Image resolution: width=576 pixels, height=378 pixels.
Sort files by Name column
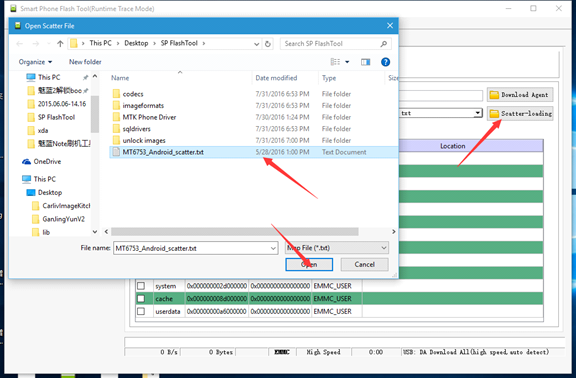point(120,78)
